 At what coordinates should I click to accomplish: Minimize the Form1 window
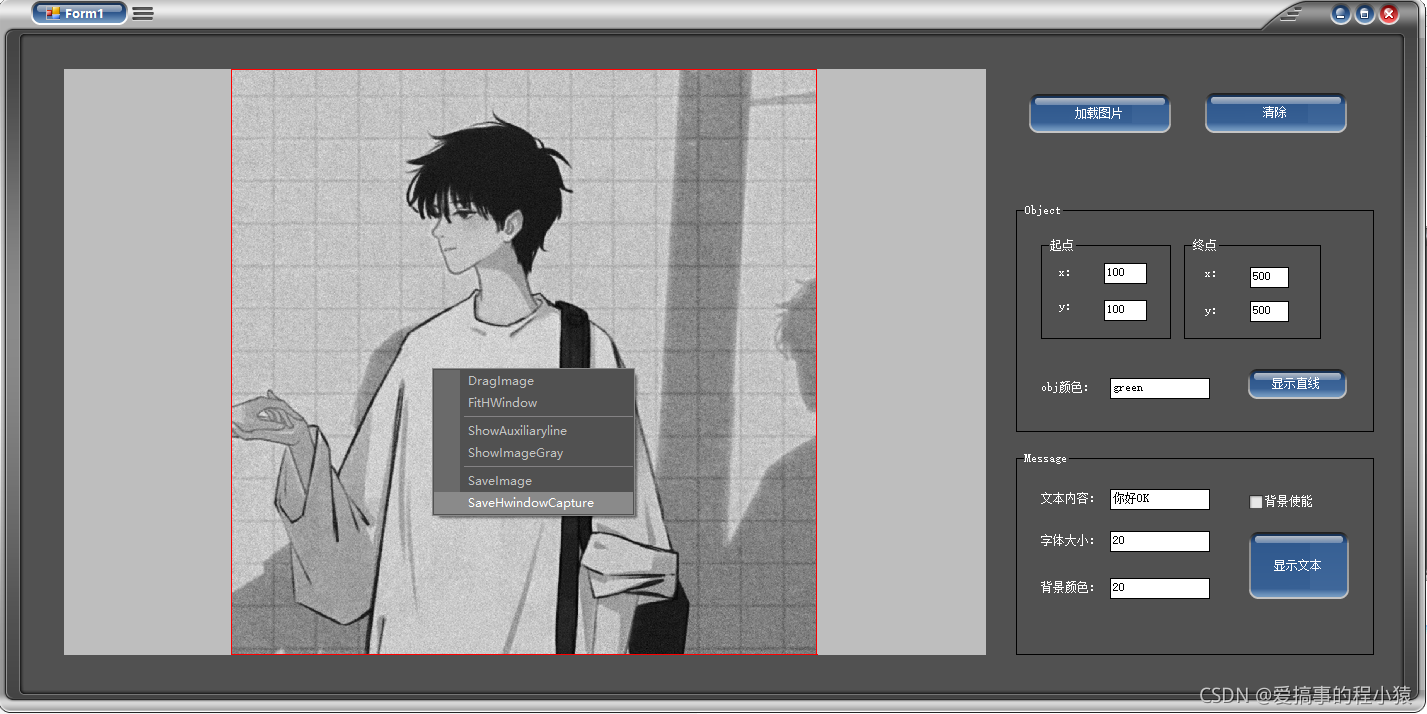pyautogui.click(x=1340, y=14)
